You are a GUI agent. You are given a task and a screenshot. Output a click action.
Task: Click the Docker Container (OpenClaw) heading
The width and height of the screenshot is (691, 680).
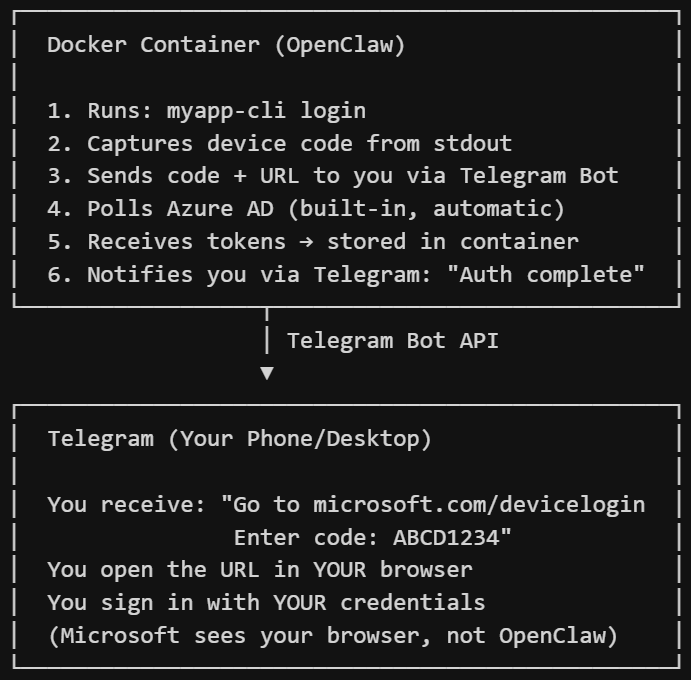pos(226,44)
